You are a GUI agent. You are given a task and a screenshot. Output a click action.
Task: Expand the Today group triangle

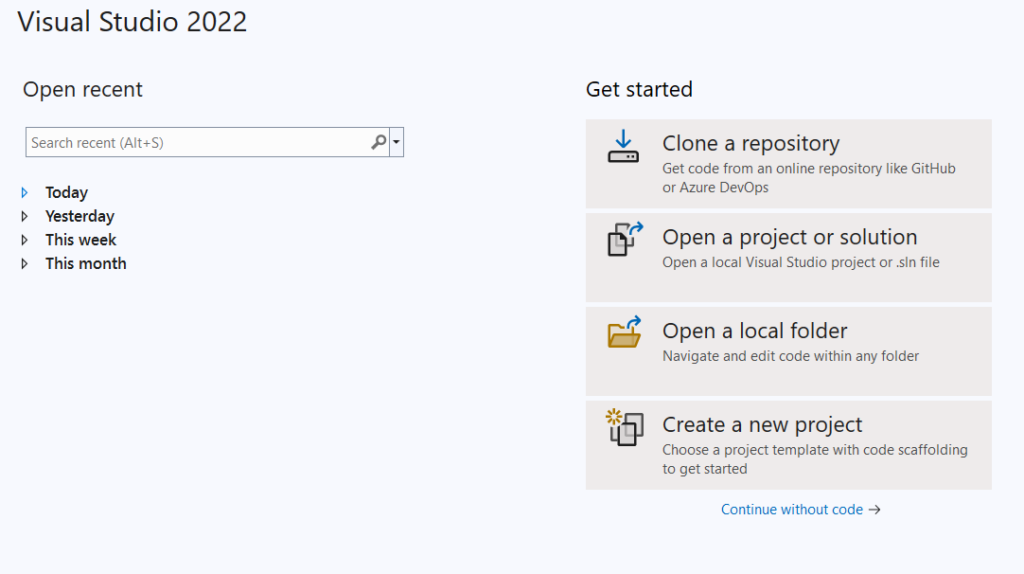tap(25, 193)
